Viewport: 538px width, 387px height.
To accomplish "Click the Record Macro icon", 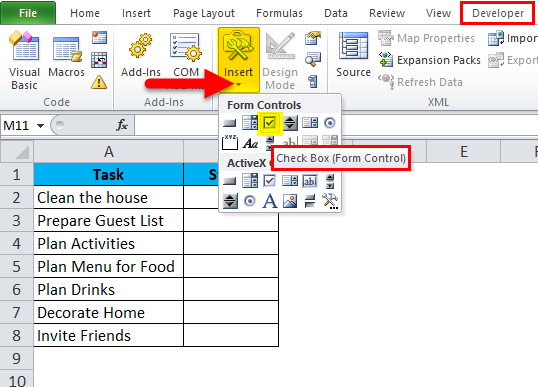I will pos(99,37).
